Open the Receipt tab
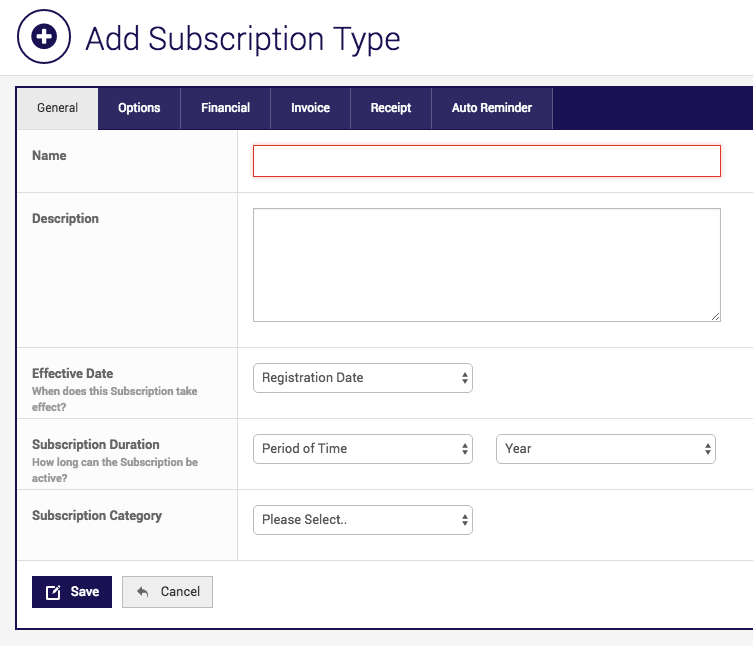753x646 pixels. point(391,108)
